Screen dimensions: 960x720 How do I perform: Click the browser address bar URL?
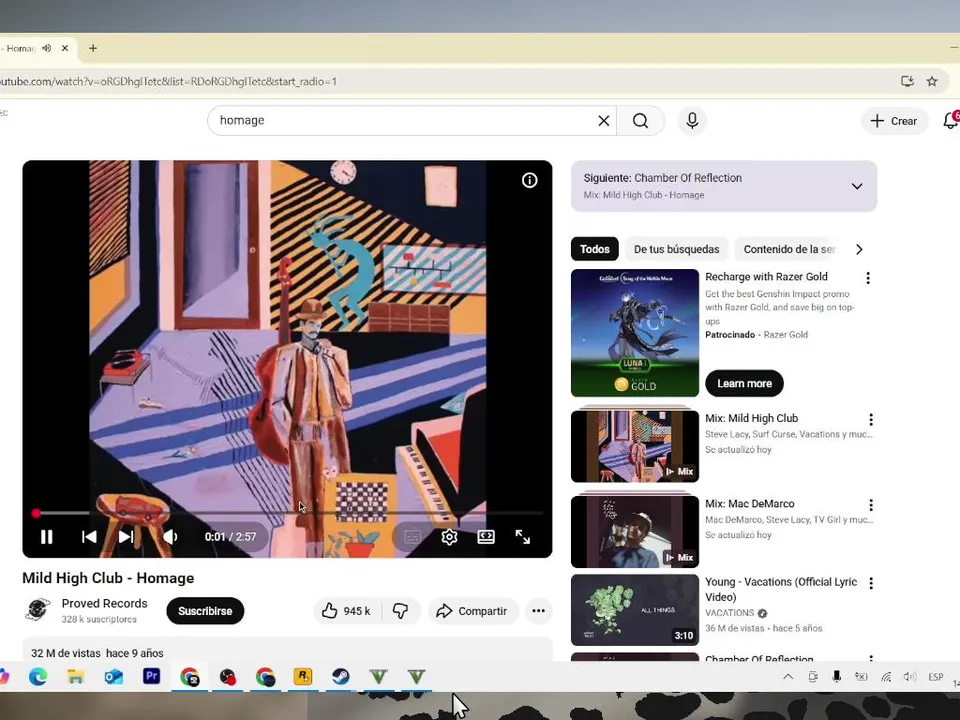(168, 81)
